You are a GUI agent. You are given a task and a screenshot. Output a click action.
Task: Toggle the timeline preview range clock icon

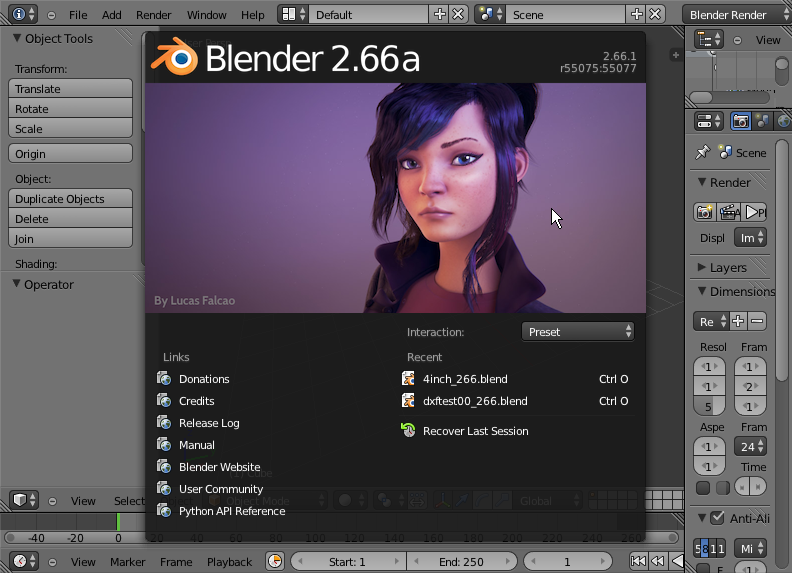coord(275,561)
